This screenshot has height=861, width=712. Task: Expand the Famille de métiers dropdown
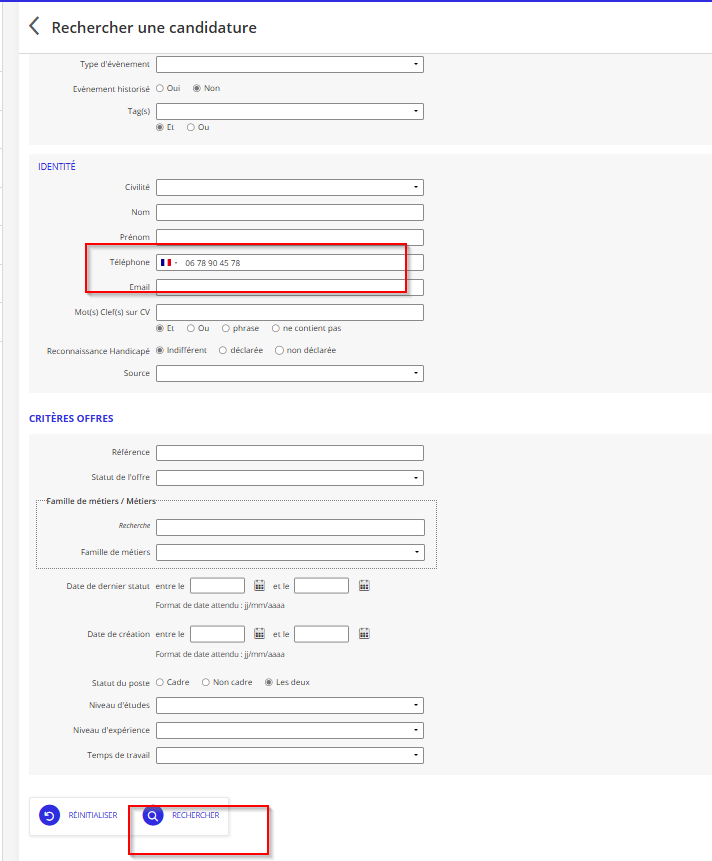[289, 553]
